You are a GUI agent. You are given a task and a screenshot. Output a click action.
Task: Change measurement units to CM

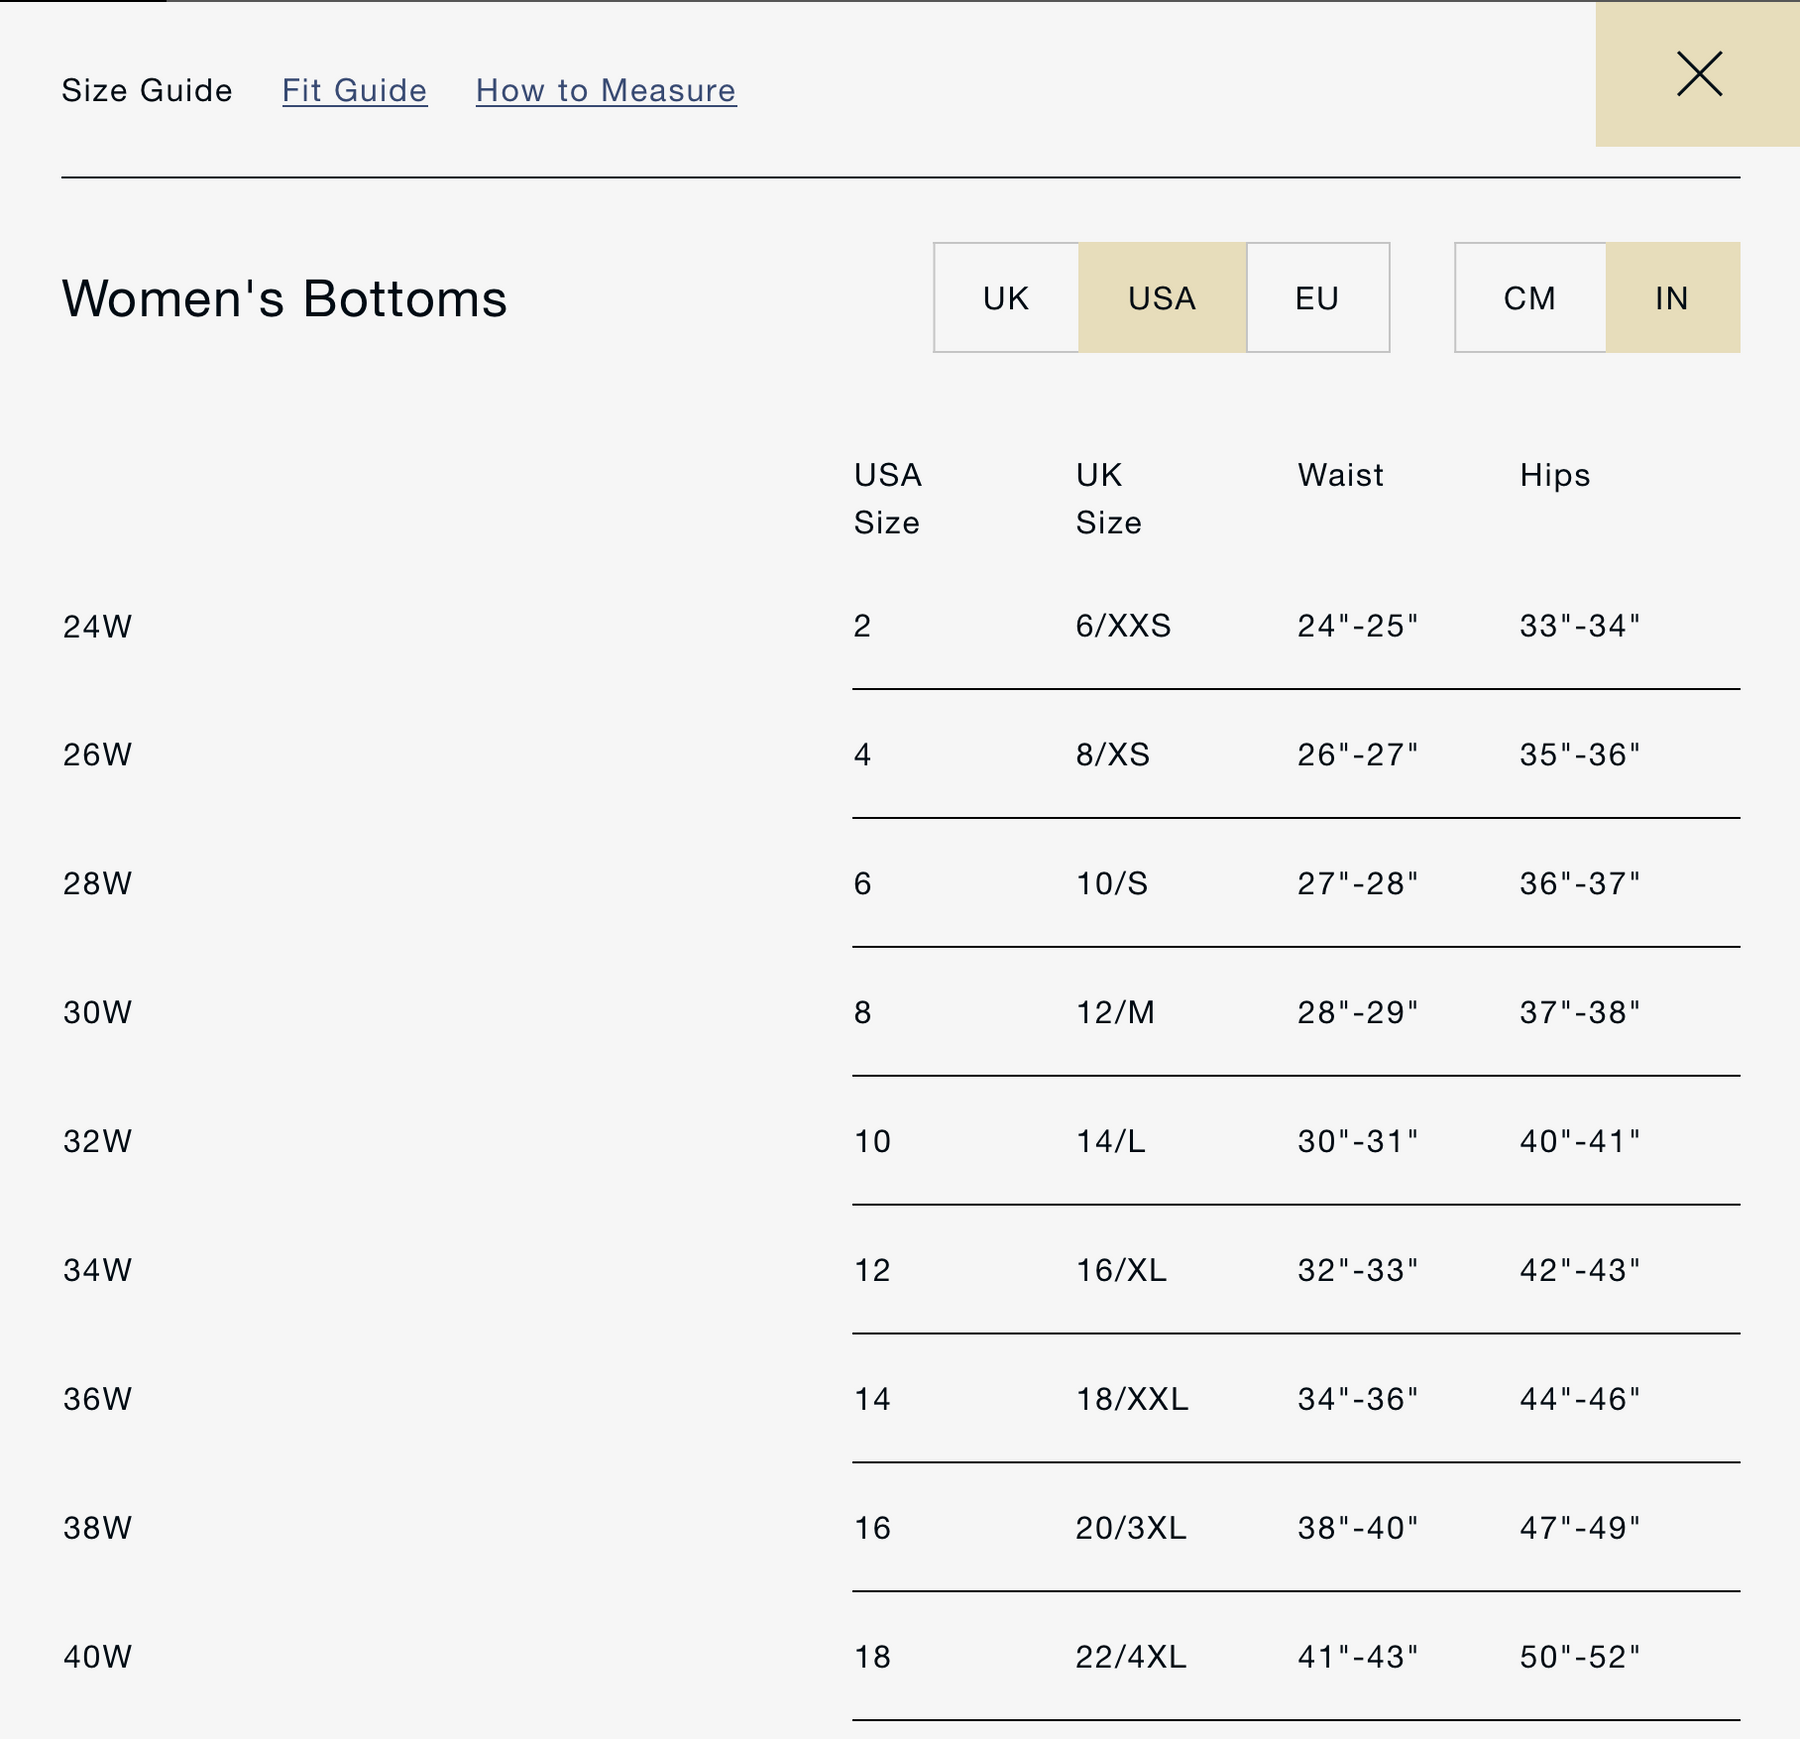1529,298
